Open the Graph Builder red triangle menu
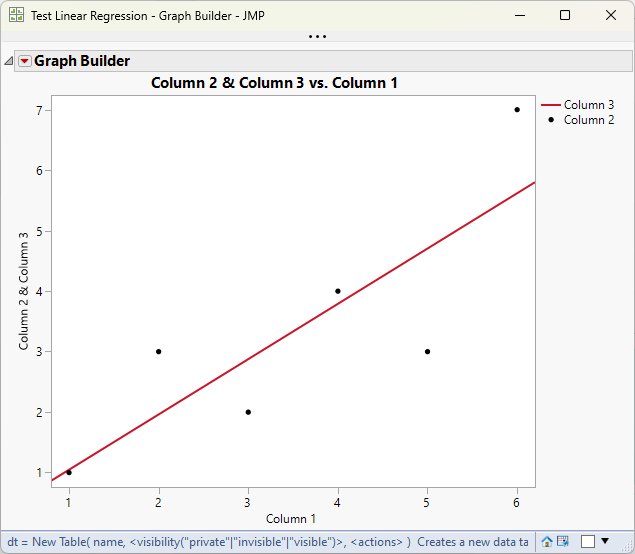Screen dimensions: 635x554 click(x=25, y=61)
